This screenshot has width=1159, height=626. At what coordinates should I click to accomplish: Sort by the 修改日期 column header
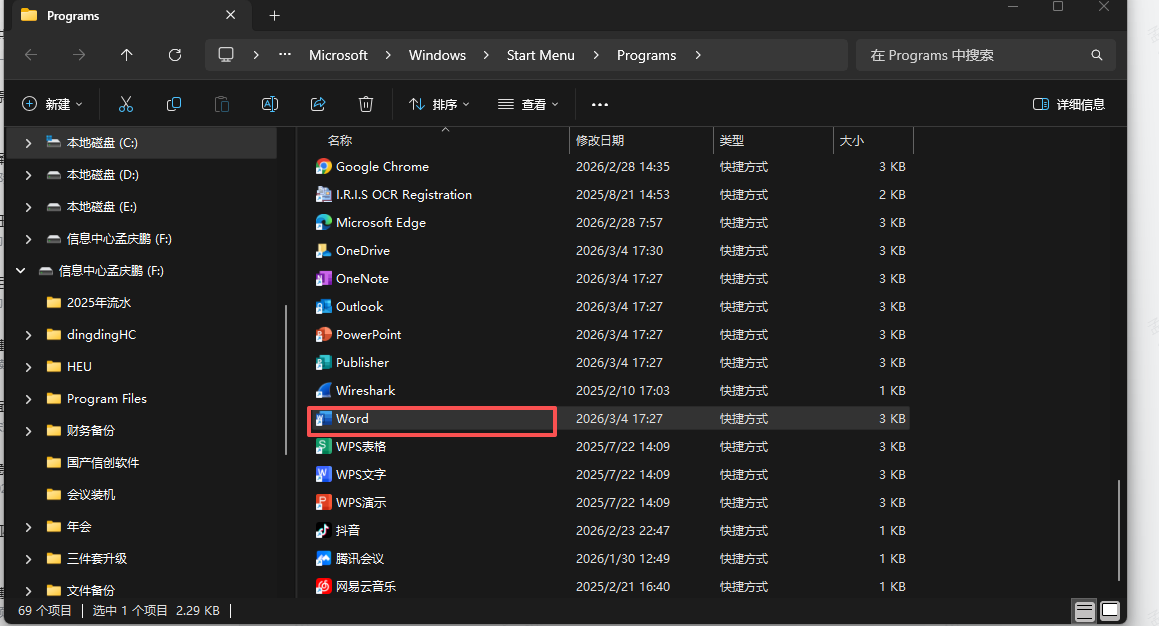(x=600, y=141)
